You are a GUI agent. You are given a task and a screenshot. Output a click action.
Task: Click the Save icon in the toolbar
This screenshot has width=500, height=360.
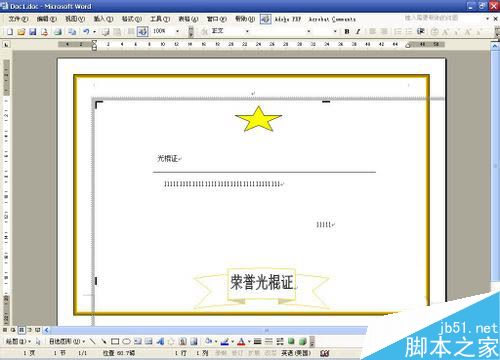32,32
